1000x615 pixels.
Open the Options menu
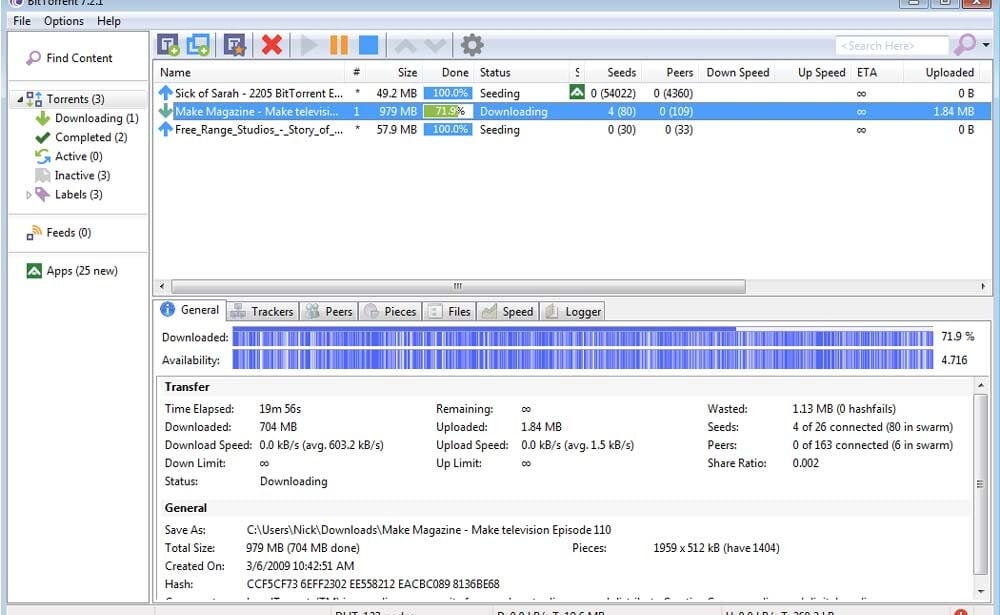click(64, 21)
